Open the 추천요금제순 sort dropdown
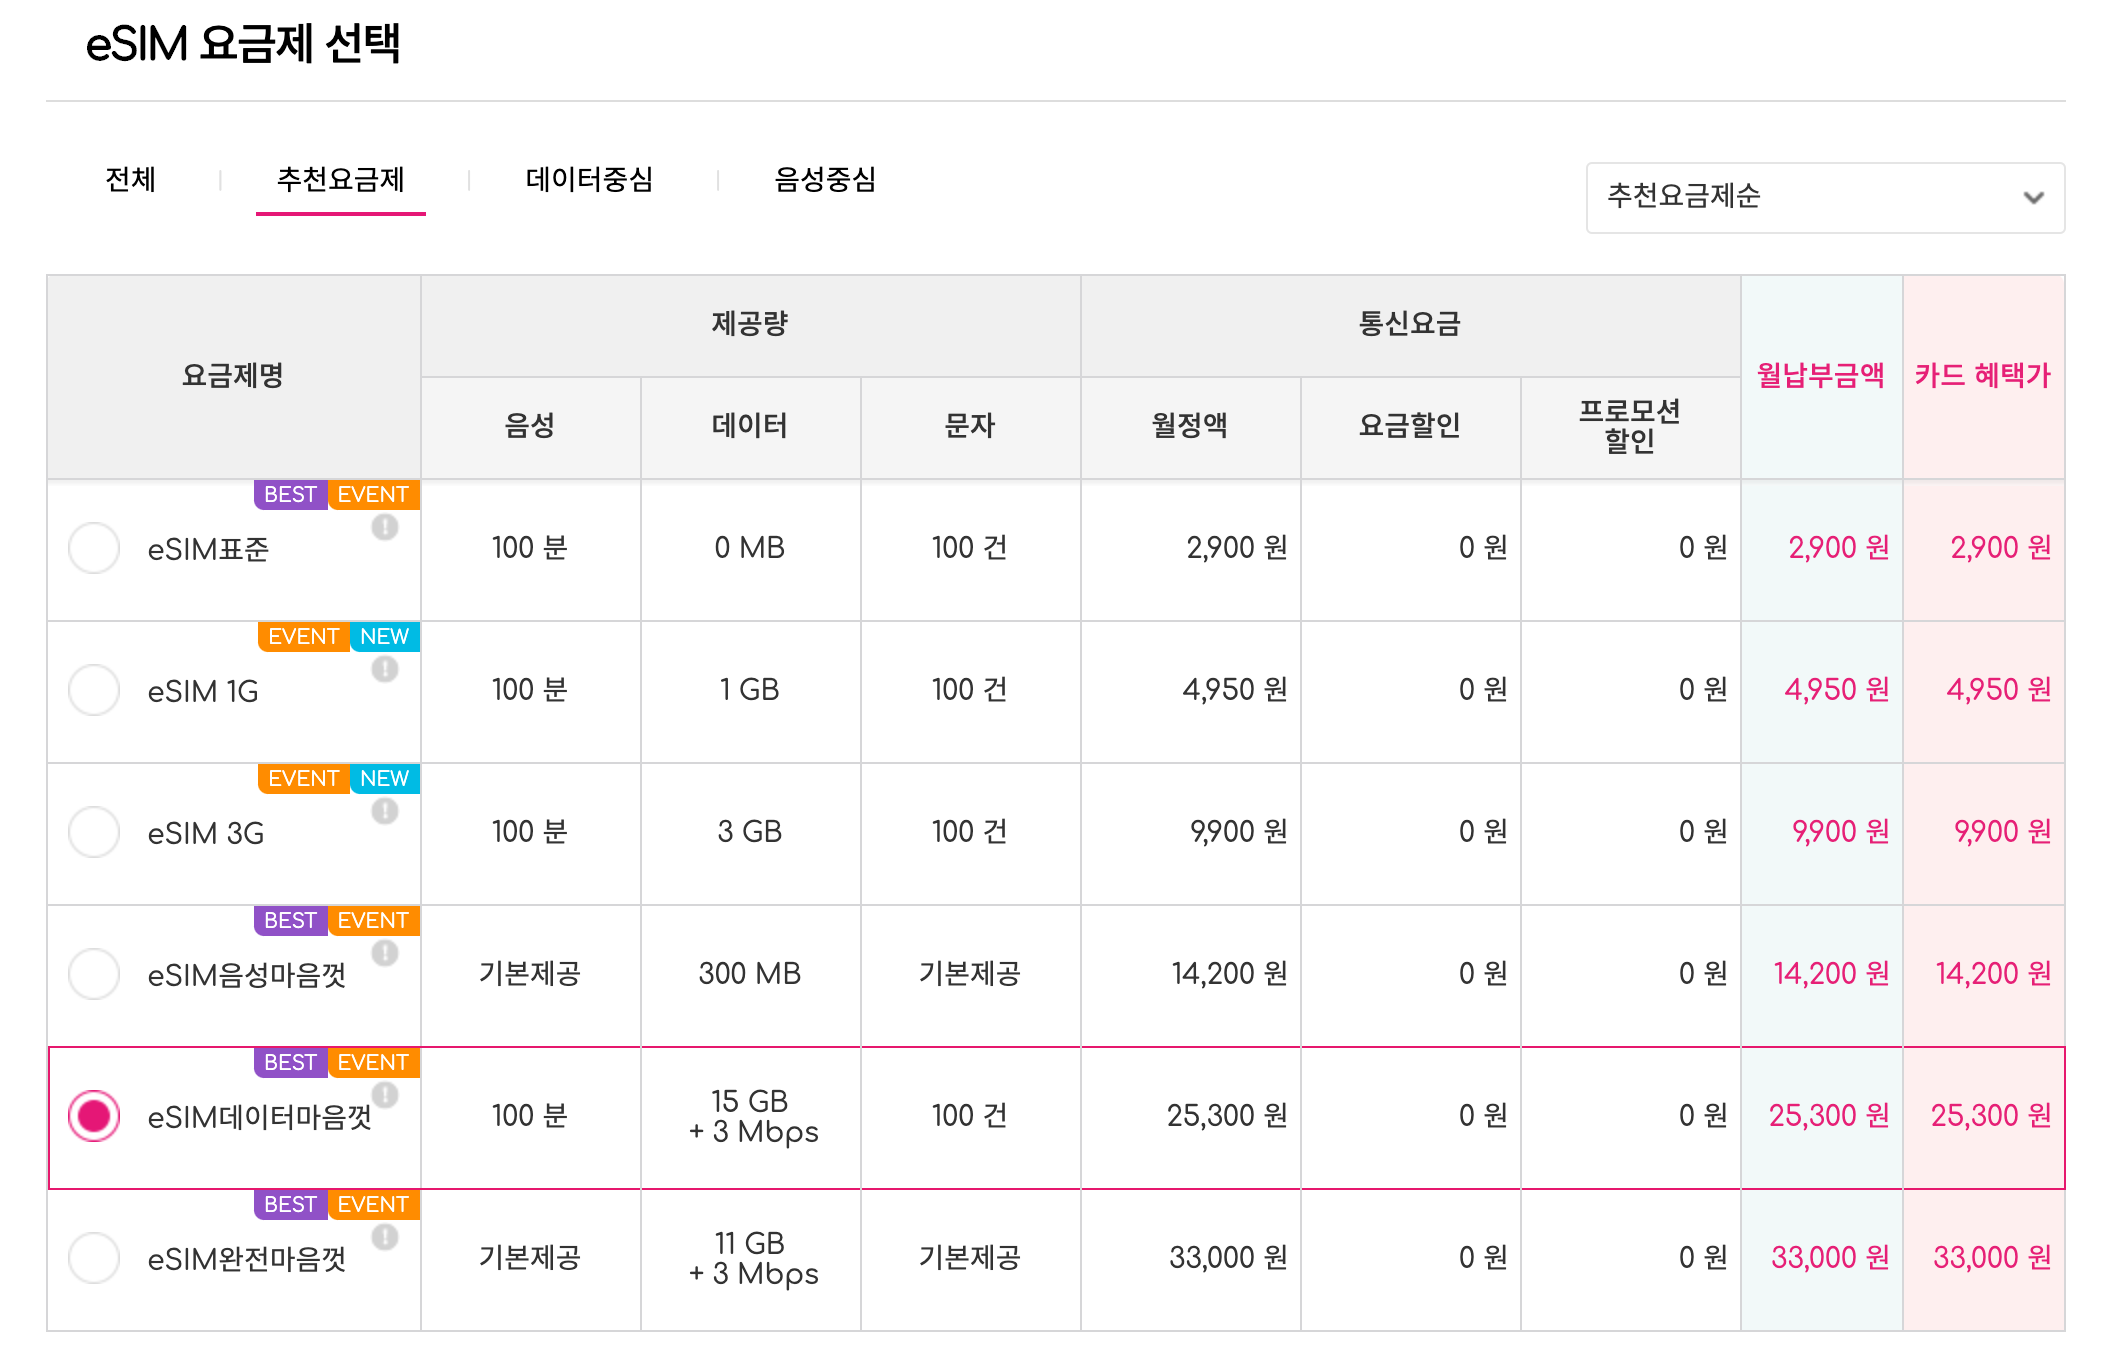Screen dimensions: 2126x1370 (x=1824, y=197)
